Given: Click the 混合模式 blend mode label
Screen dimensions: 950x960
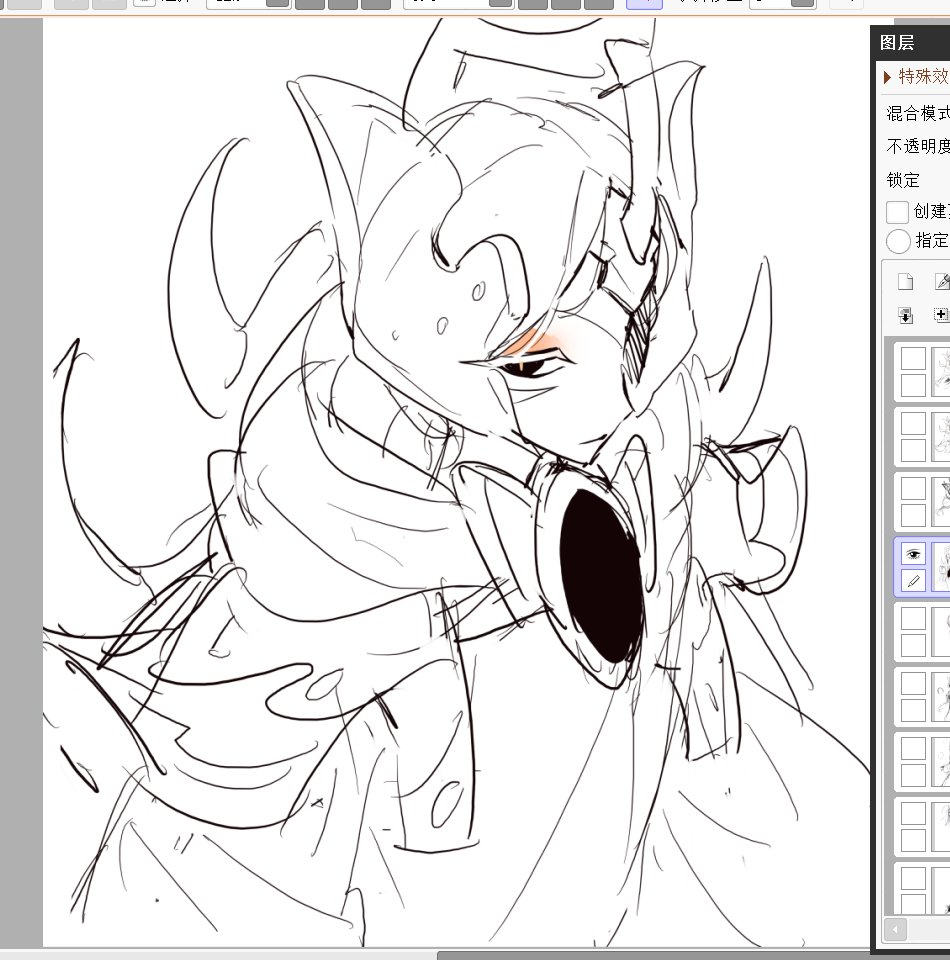Looking at the screenshot, I should coord(918,113).
